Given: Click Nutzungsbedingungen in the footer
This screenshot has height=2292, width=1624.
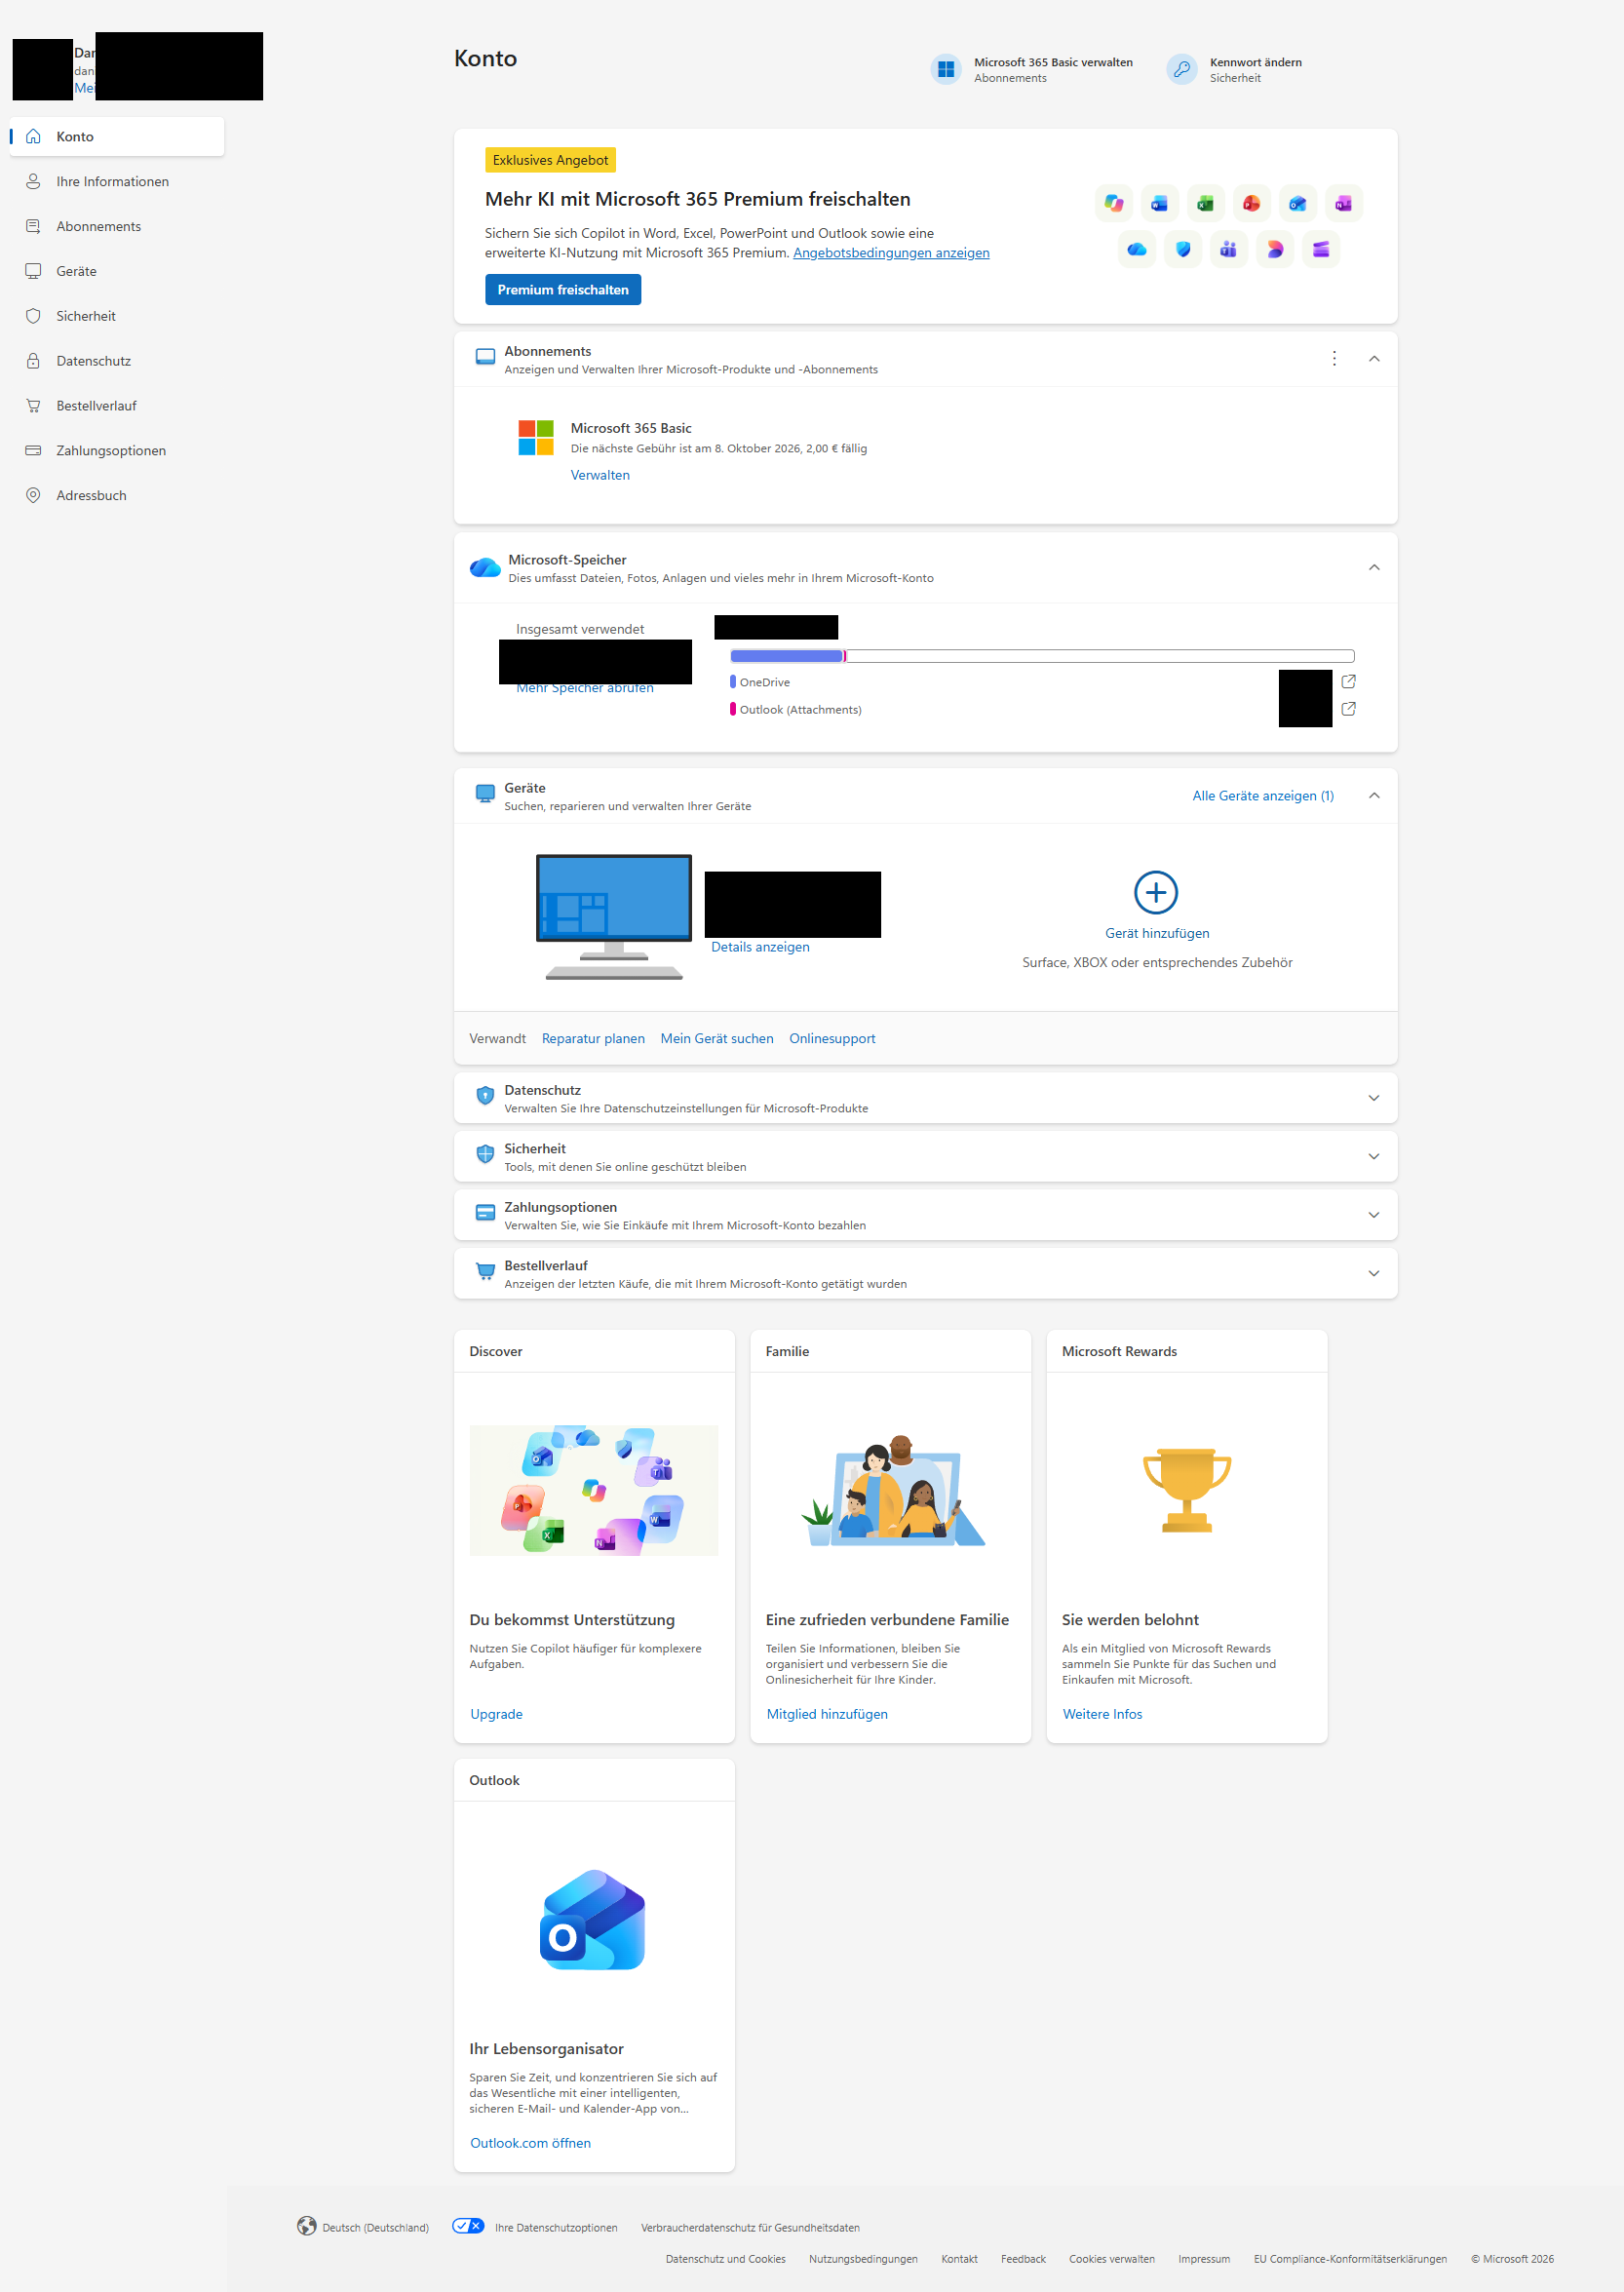Looking at the screenshot, I should [863, 2259].
